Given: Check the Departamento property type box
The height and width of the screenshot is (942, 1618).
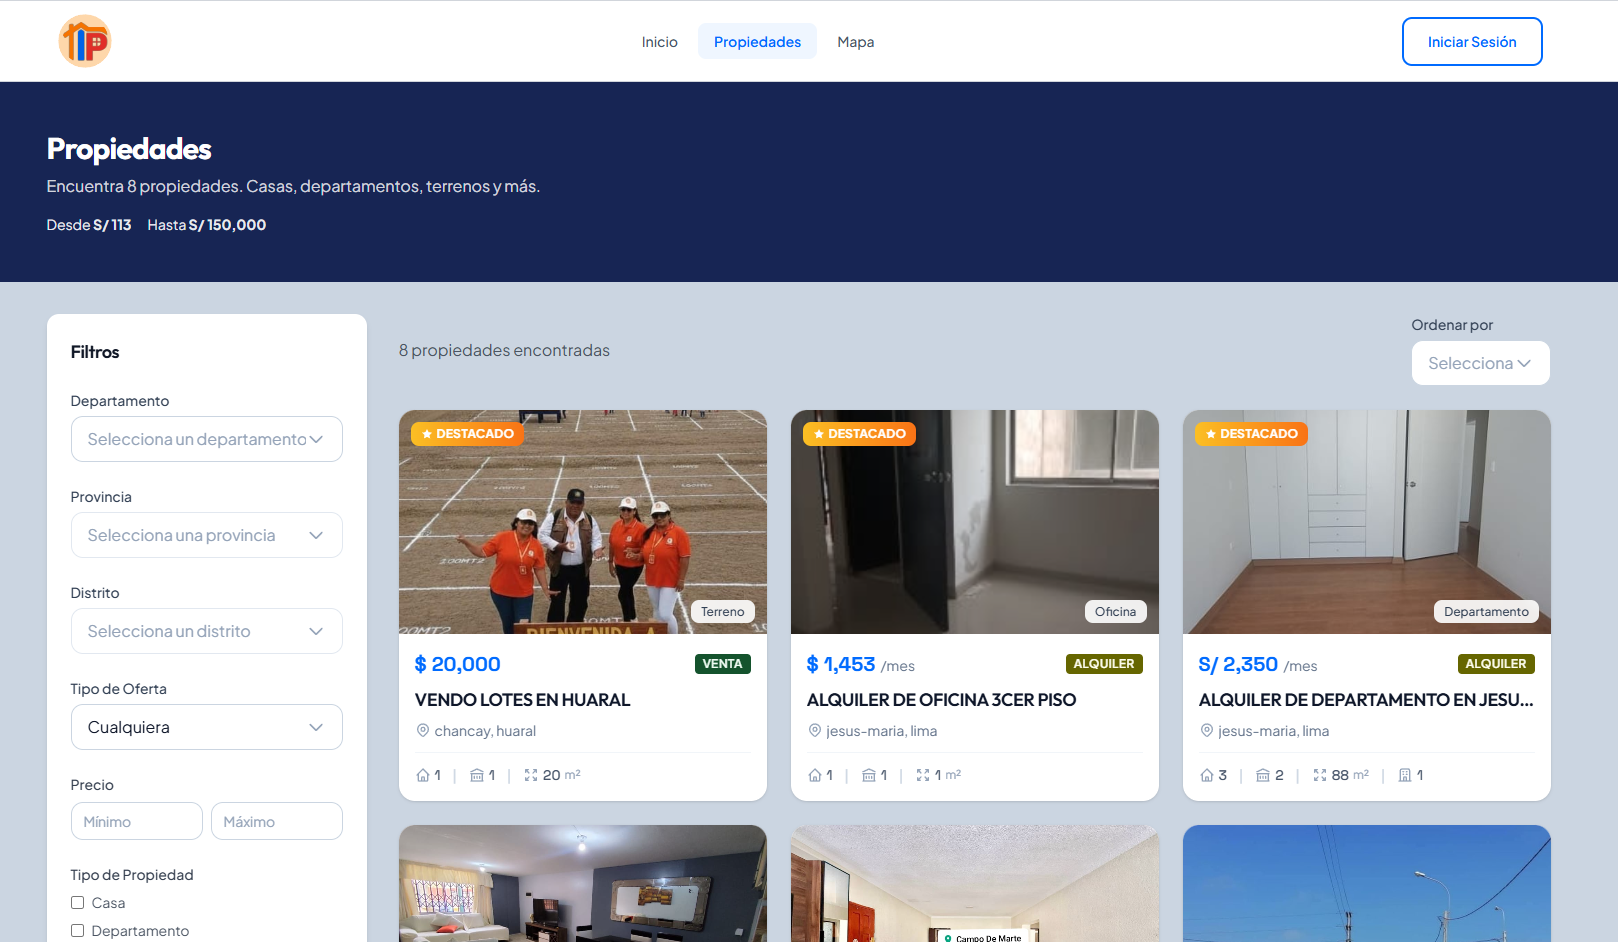Looking at the screenshot, I should (x=78, y=931).
